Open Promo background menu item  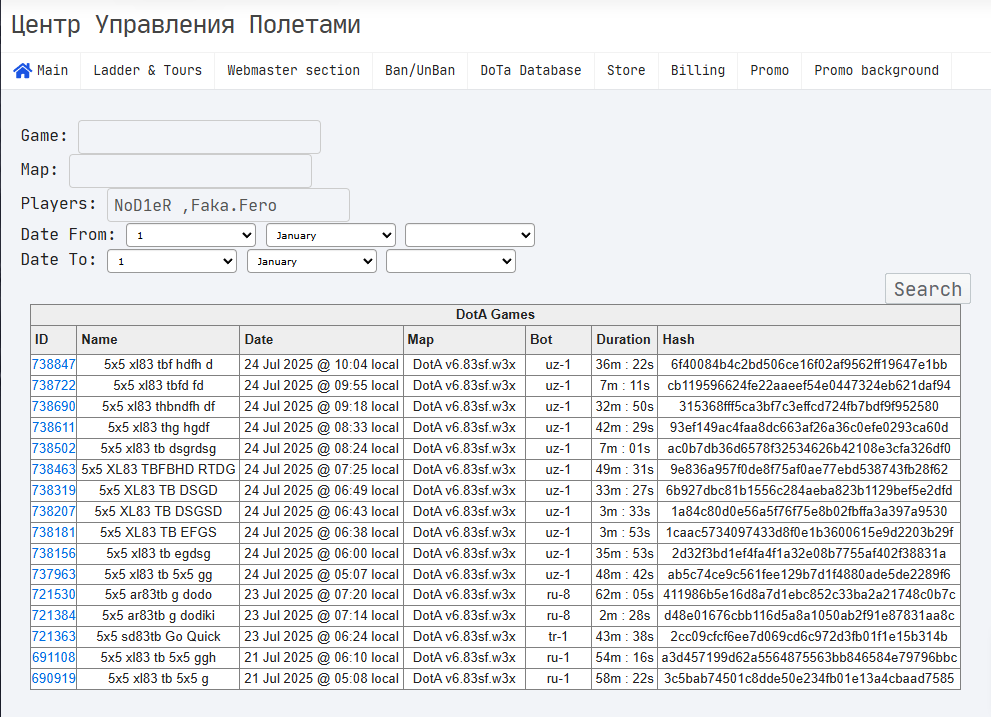tap(876, 70)
